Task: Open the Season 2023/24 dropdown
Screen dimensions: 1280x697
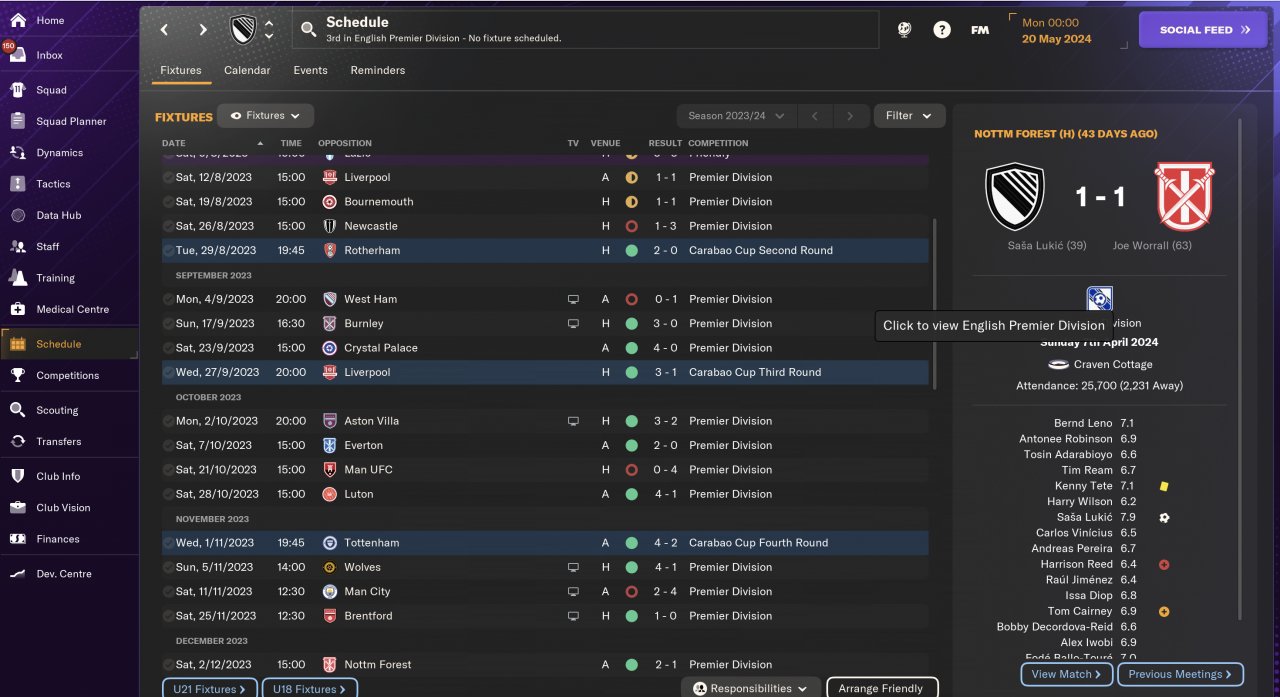Action: click(x=736, y=116)
